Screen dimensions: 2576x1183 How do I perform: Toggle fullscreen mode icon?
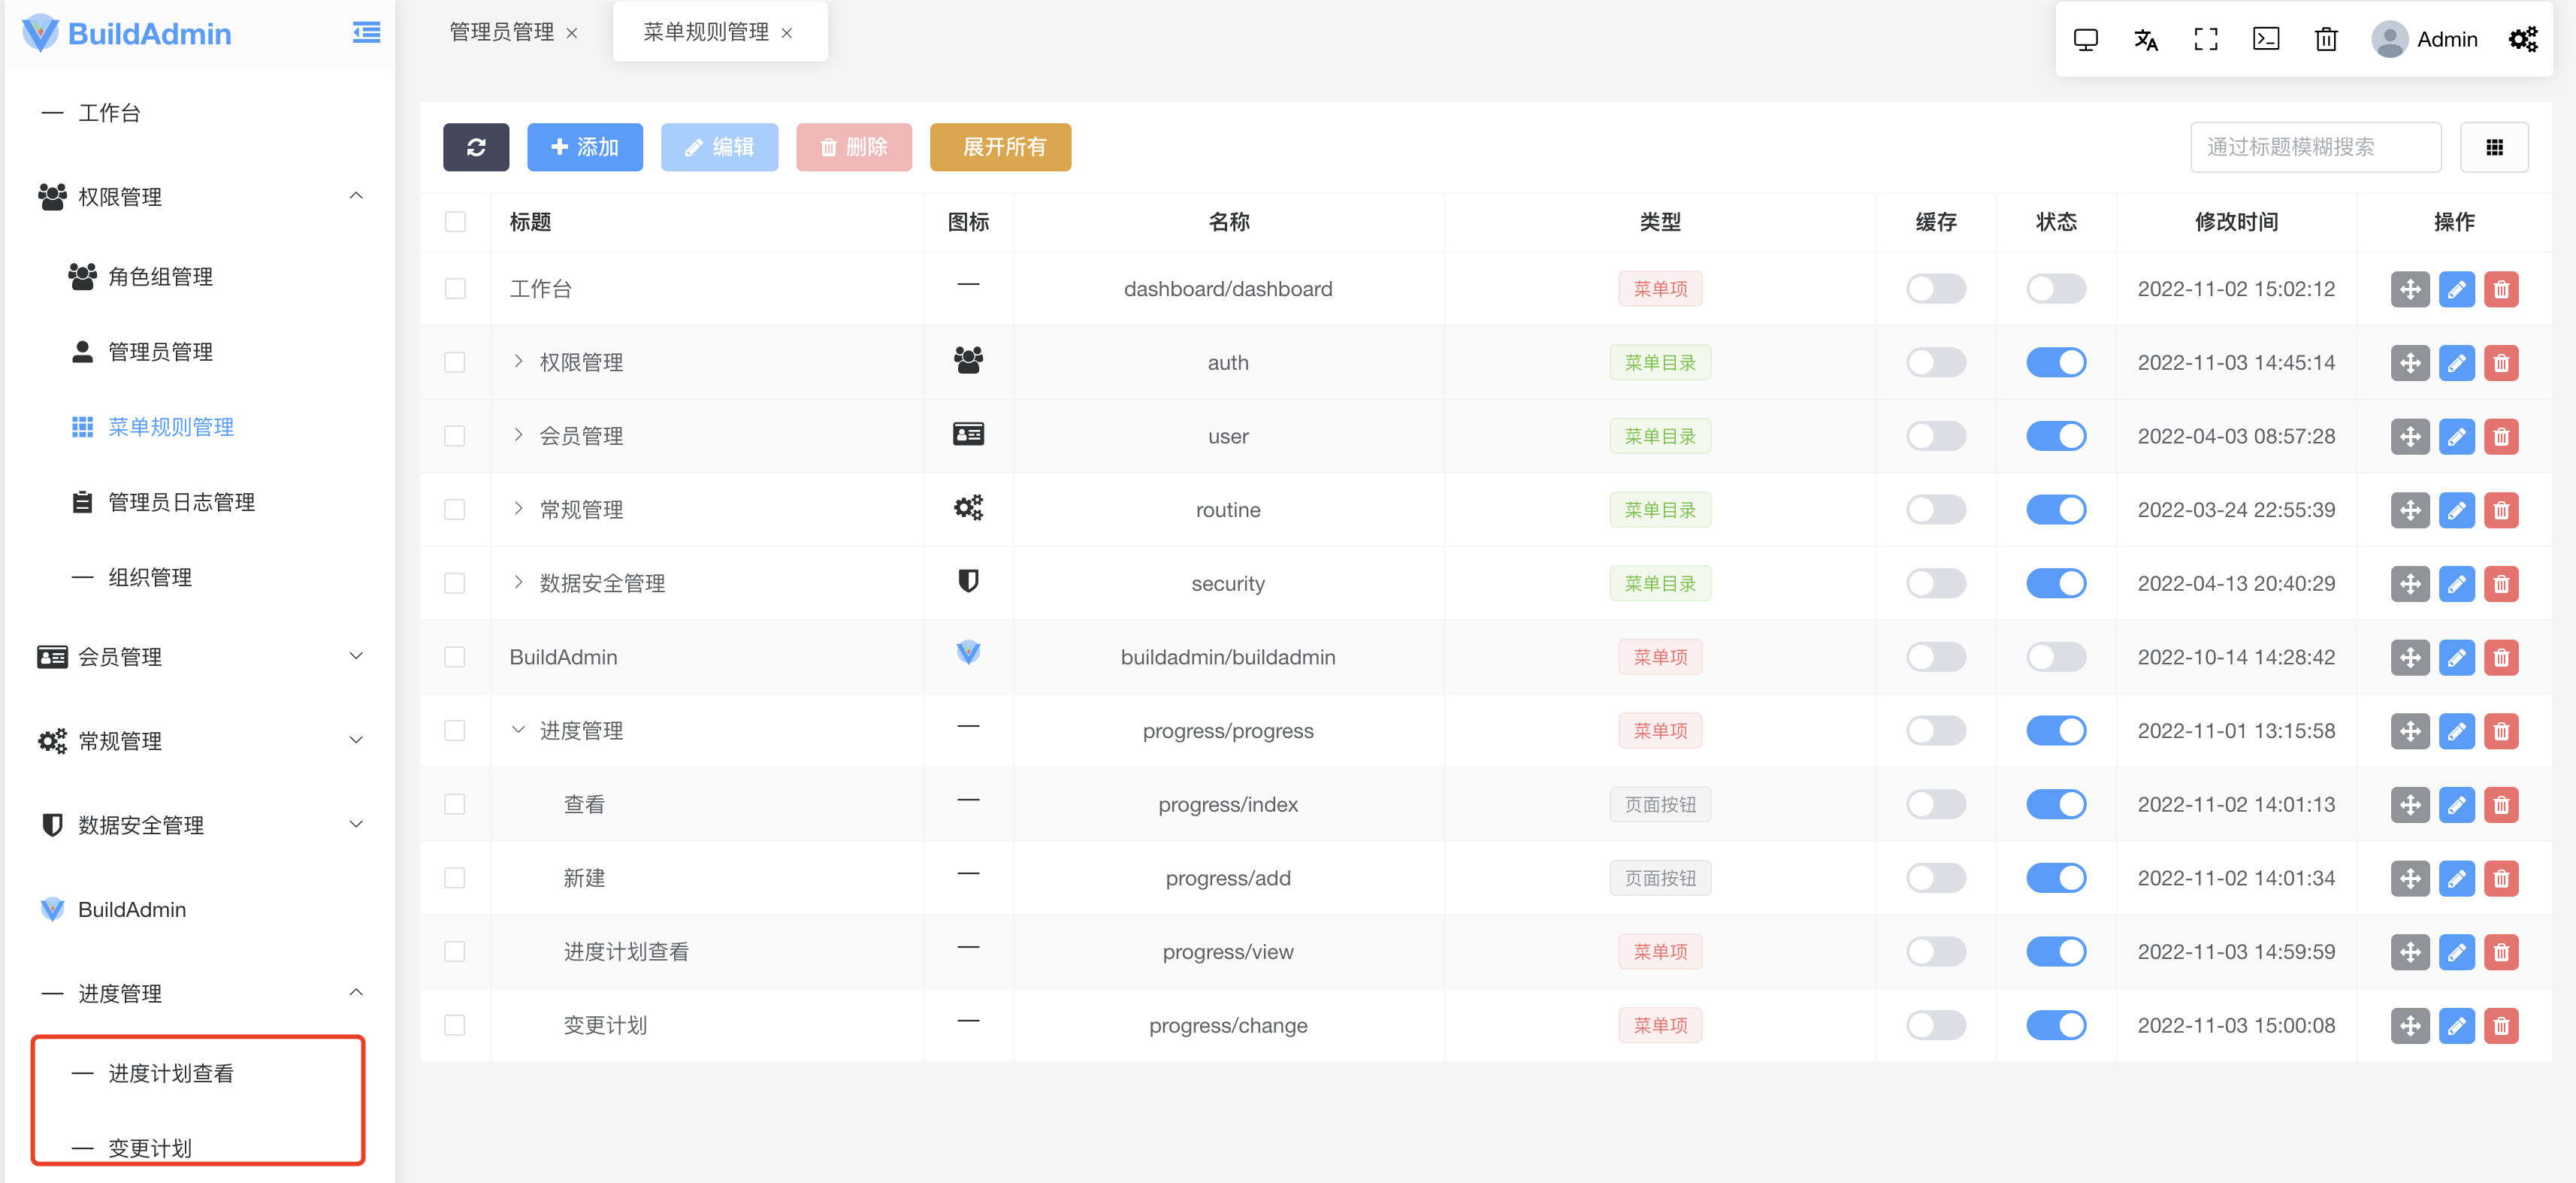tap(2205, 39)
